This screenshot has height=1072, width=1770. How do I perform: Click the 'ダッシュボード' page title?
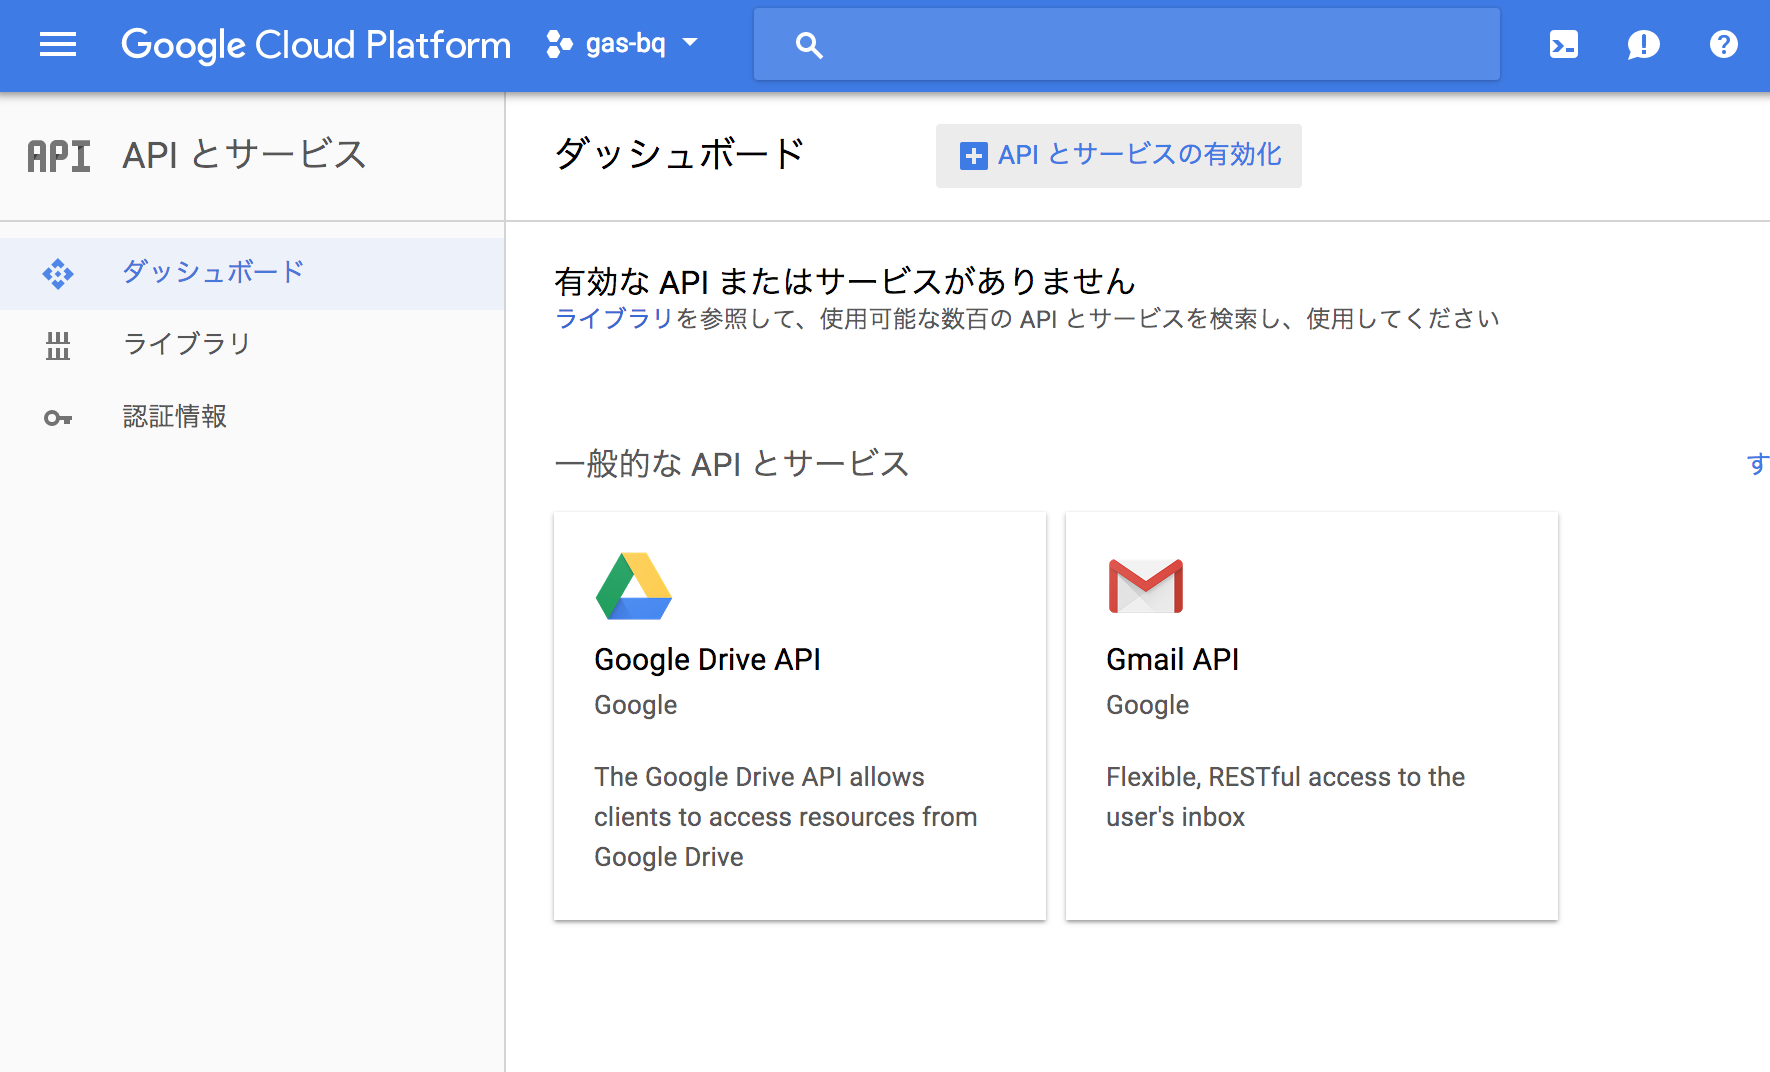pos(679,154)
